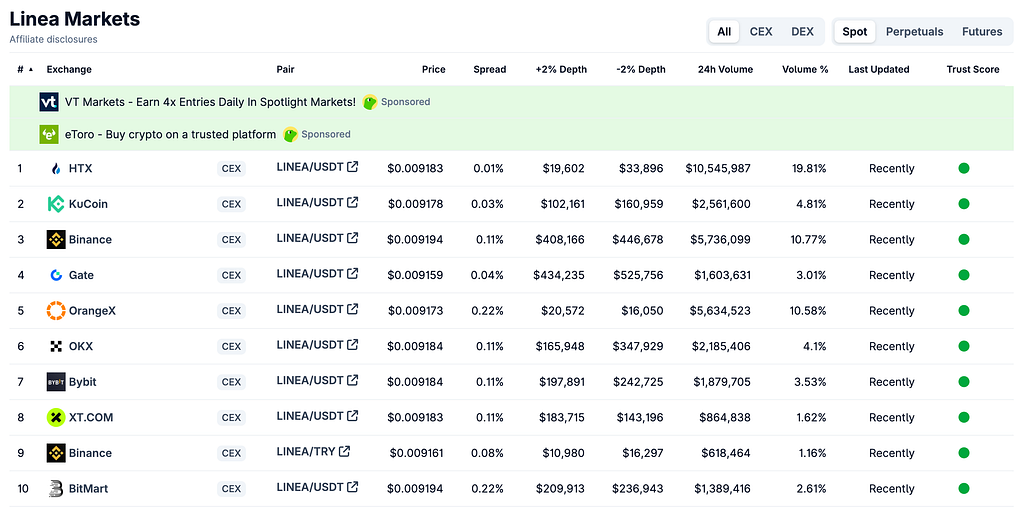Open external link icon for HTX LINEA/USDT
Image resolution: width=1024 pixels, height=517 pixels.
[353, 167]
